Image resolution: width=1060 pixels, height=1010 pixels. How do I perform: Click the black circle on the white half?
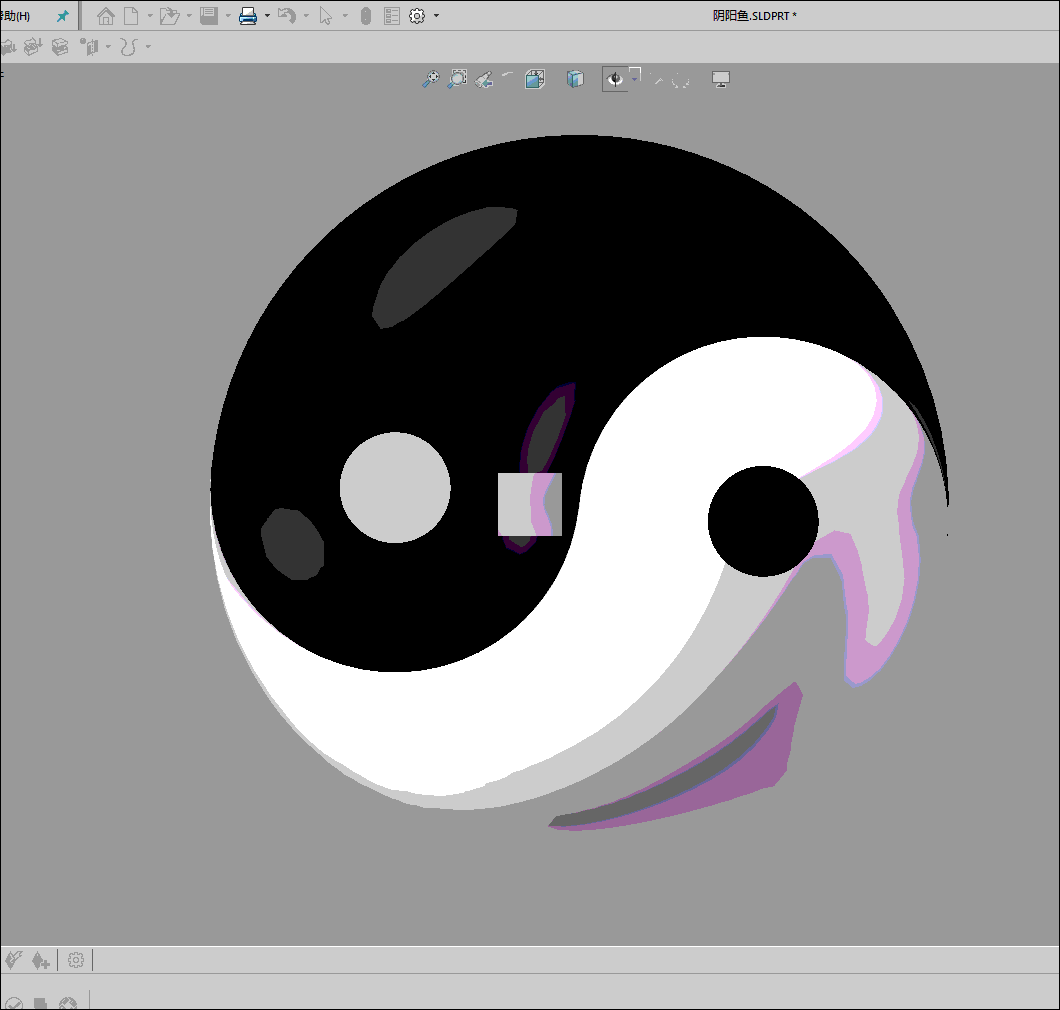pos(763,521)
